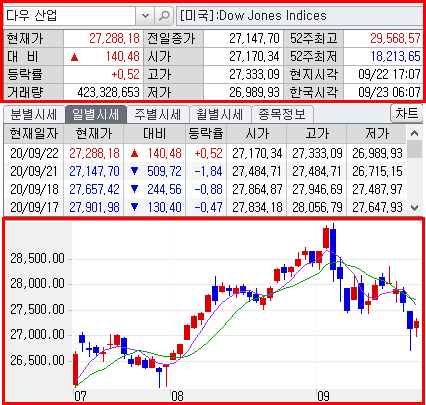Click the table scrollbar down arrow
The height and width of the screenshot is (405, 426).
coord(414,208)
